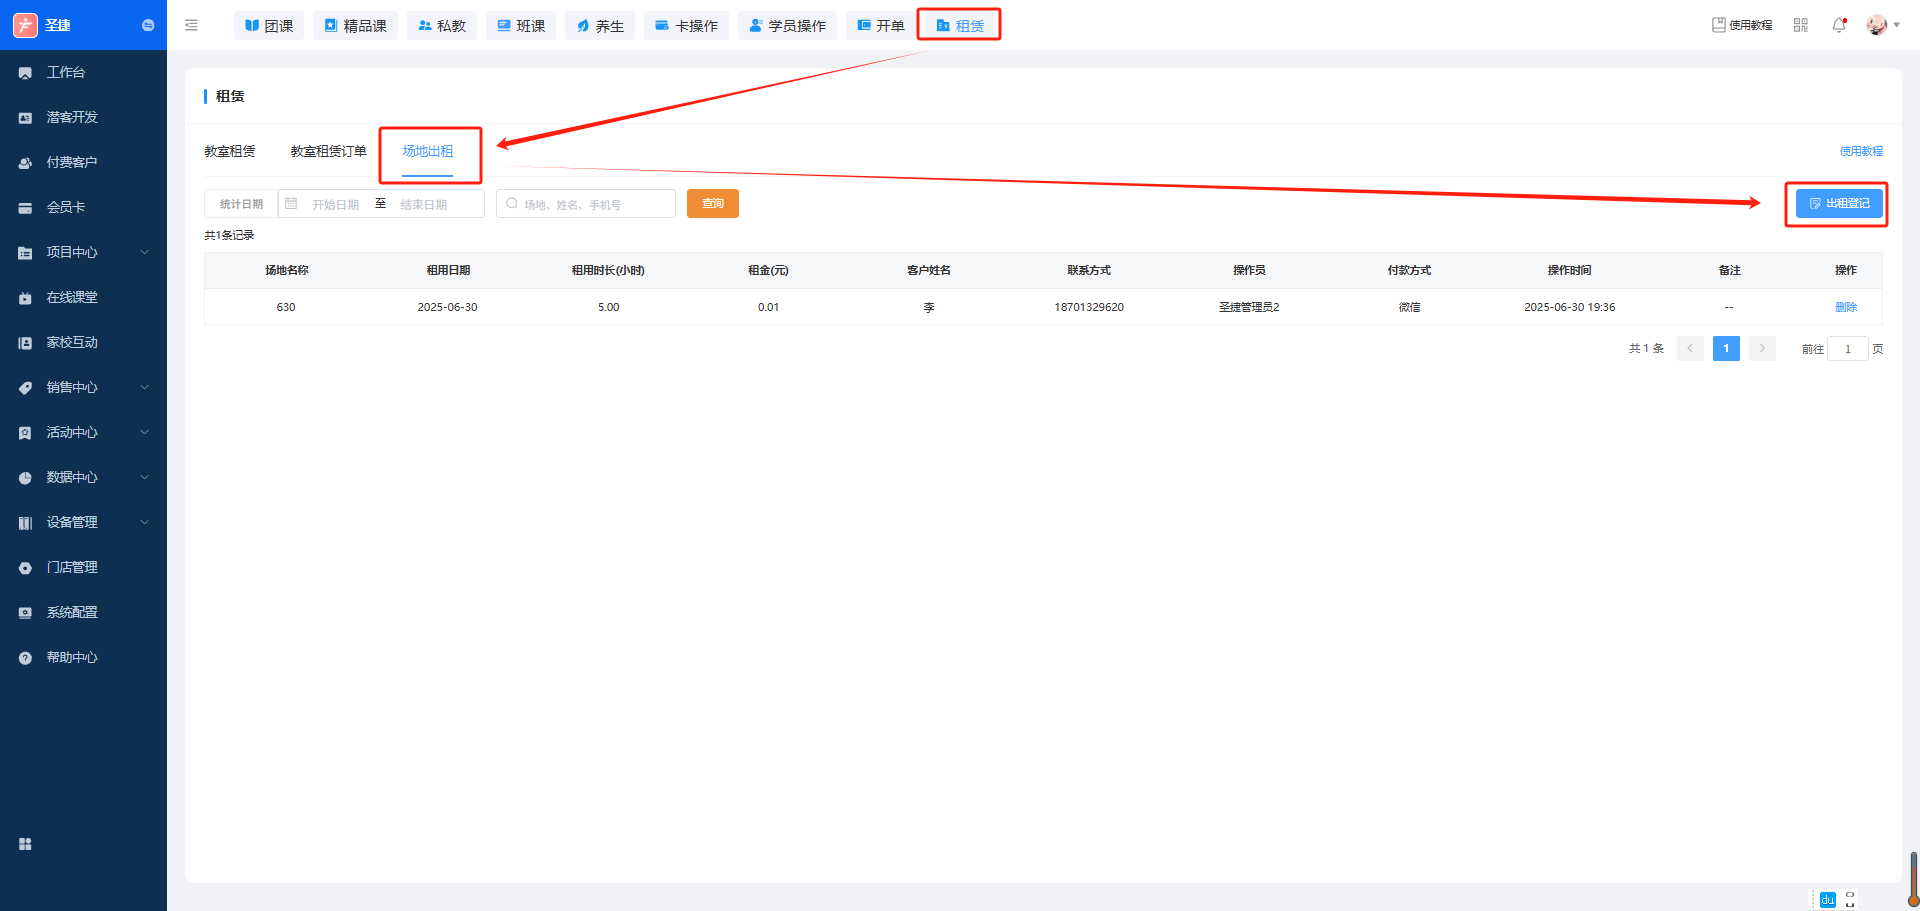This screenshot has width=1920, height=911.
Task: Toggle the round button beside the logo
Action: coord(148,25)
